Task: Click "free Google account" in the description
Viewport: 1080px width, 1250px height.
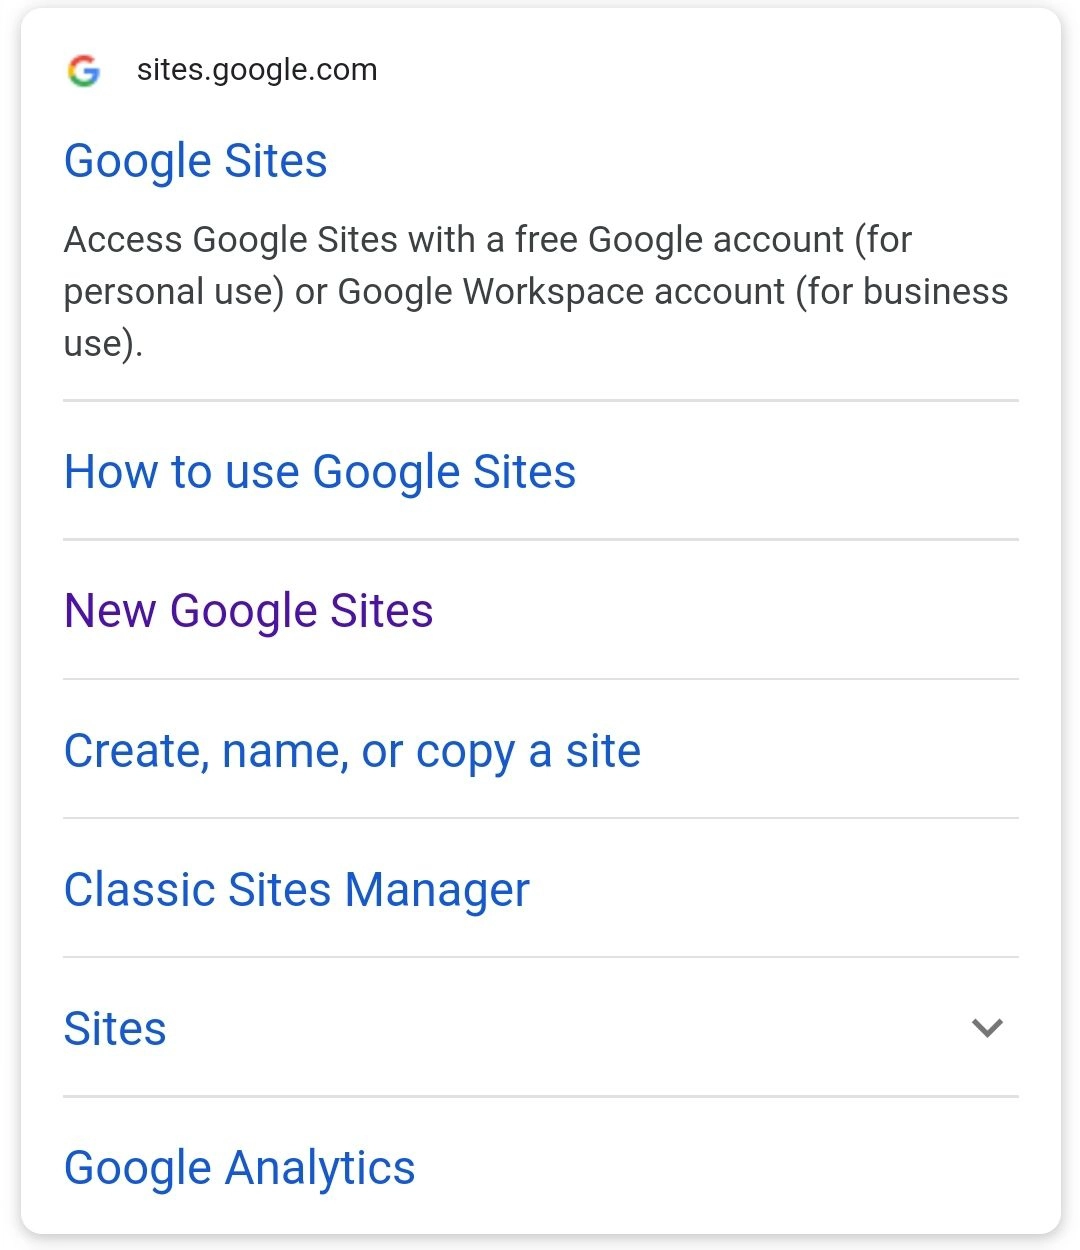Action: [x=680, y=240]
